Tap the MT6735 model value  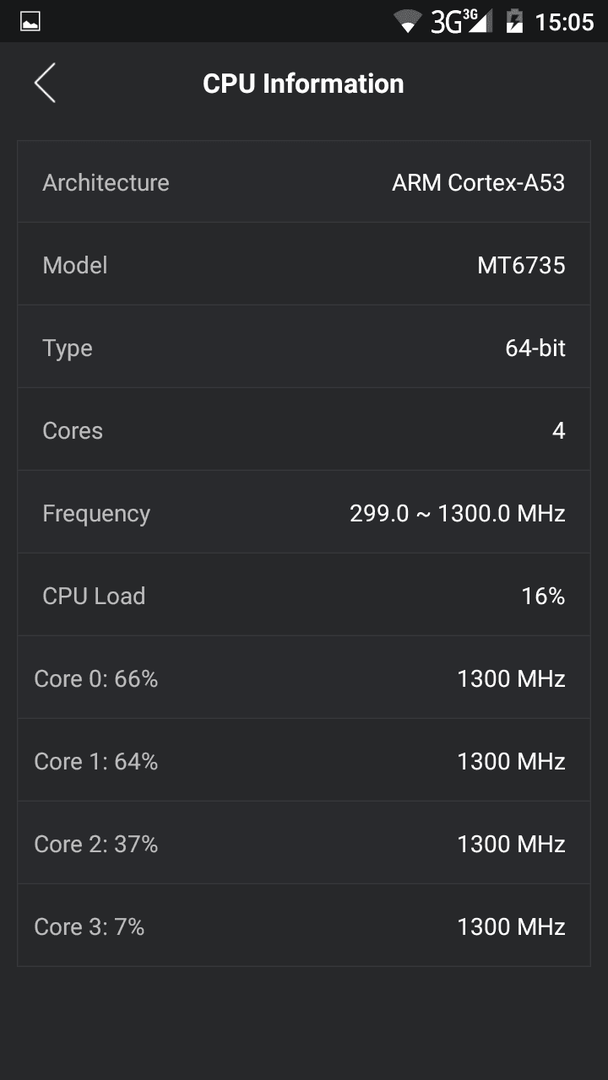point(521,265)
